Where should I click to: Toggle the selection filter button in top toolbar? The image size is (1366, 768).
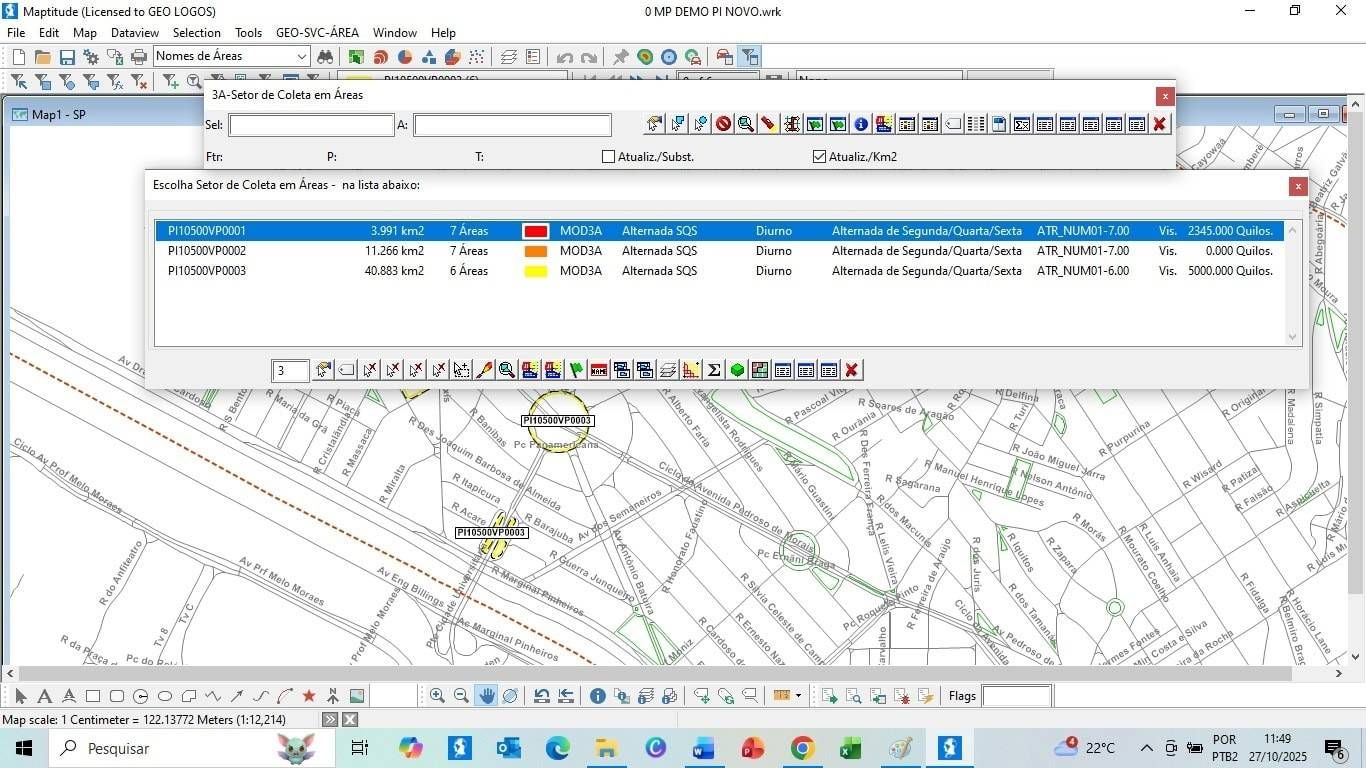(x=749, y=57)
